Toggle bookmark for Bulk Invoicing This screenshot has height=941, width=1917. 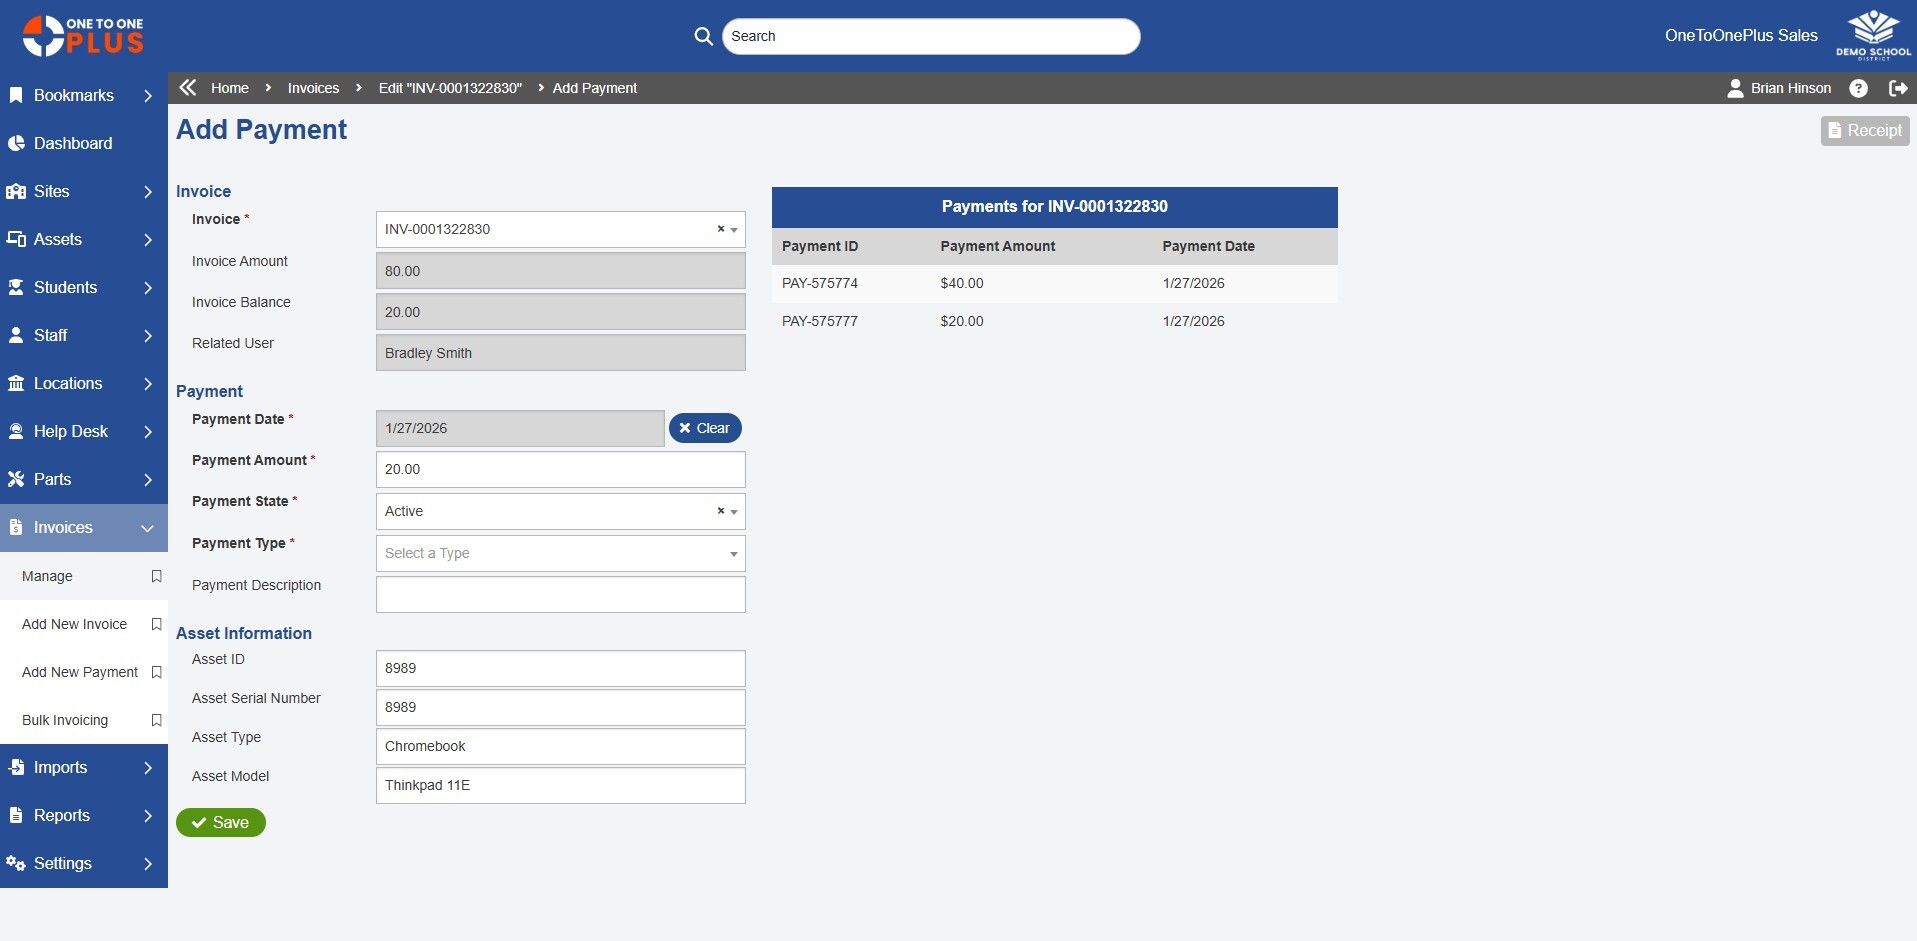156,720
